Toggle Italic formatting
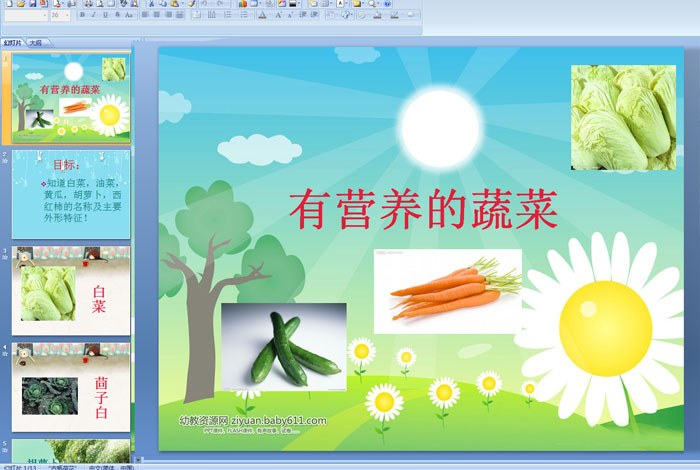700x470 pixels. tap(93, 15)
